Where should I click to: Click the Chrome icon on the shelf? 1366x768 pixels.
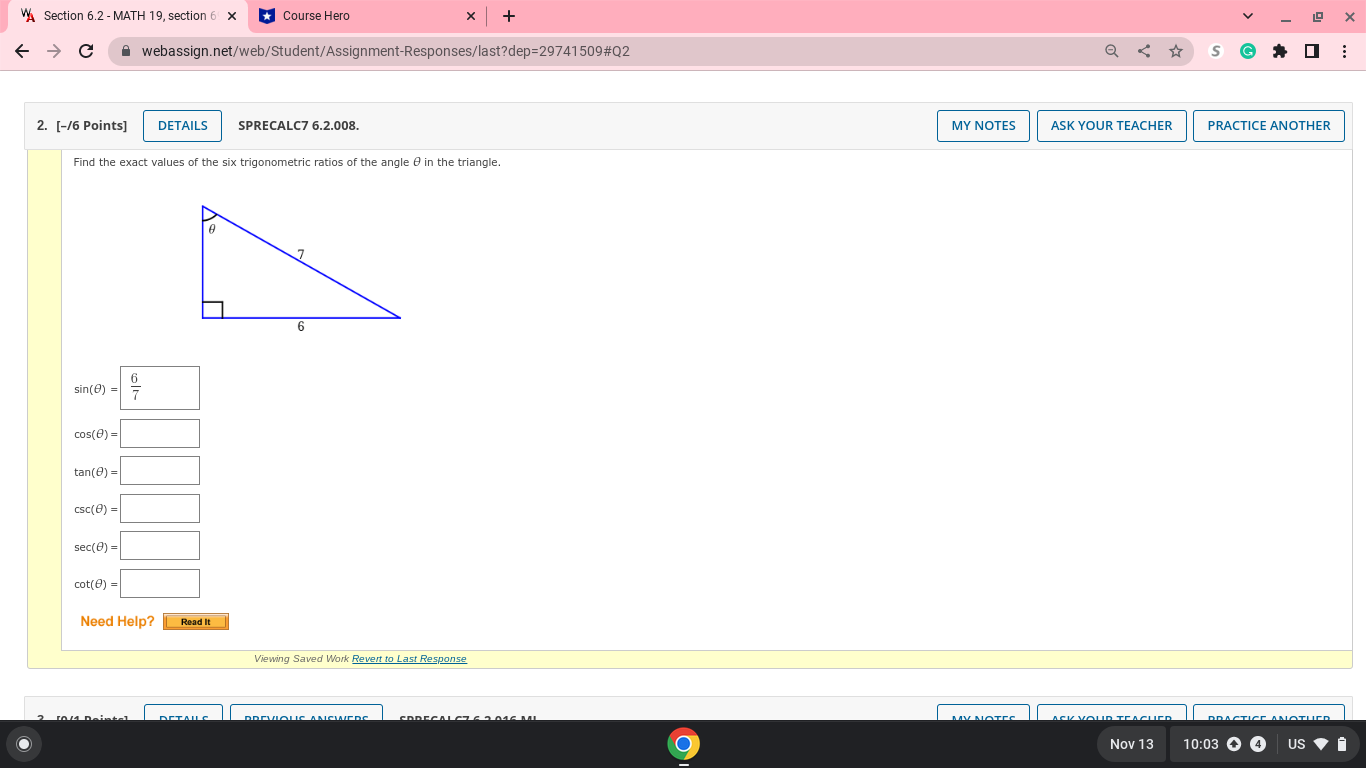point(683,744)
